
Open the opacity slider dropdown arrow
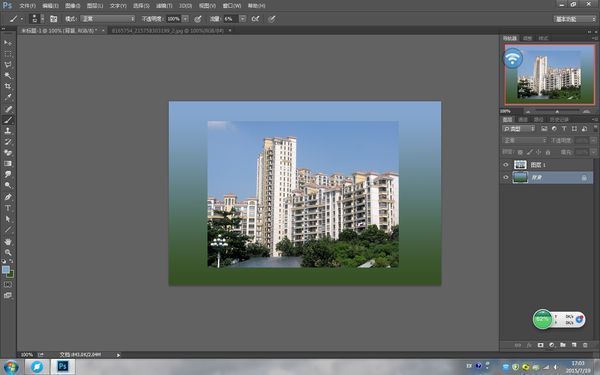click(185, 19)
